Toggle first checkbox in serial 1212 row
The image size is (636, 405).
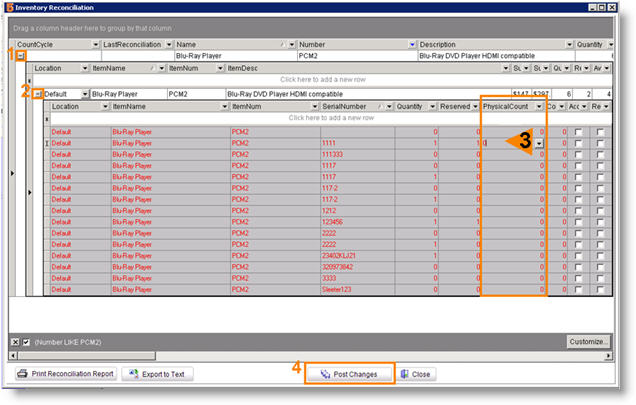[x=578, y=211]
